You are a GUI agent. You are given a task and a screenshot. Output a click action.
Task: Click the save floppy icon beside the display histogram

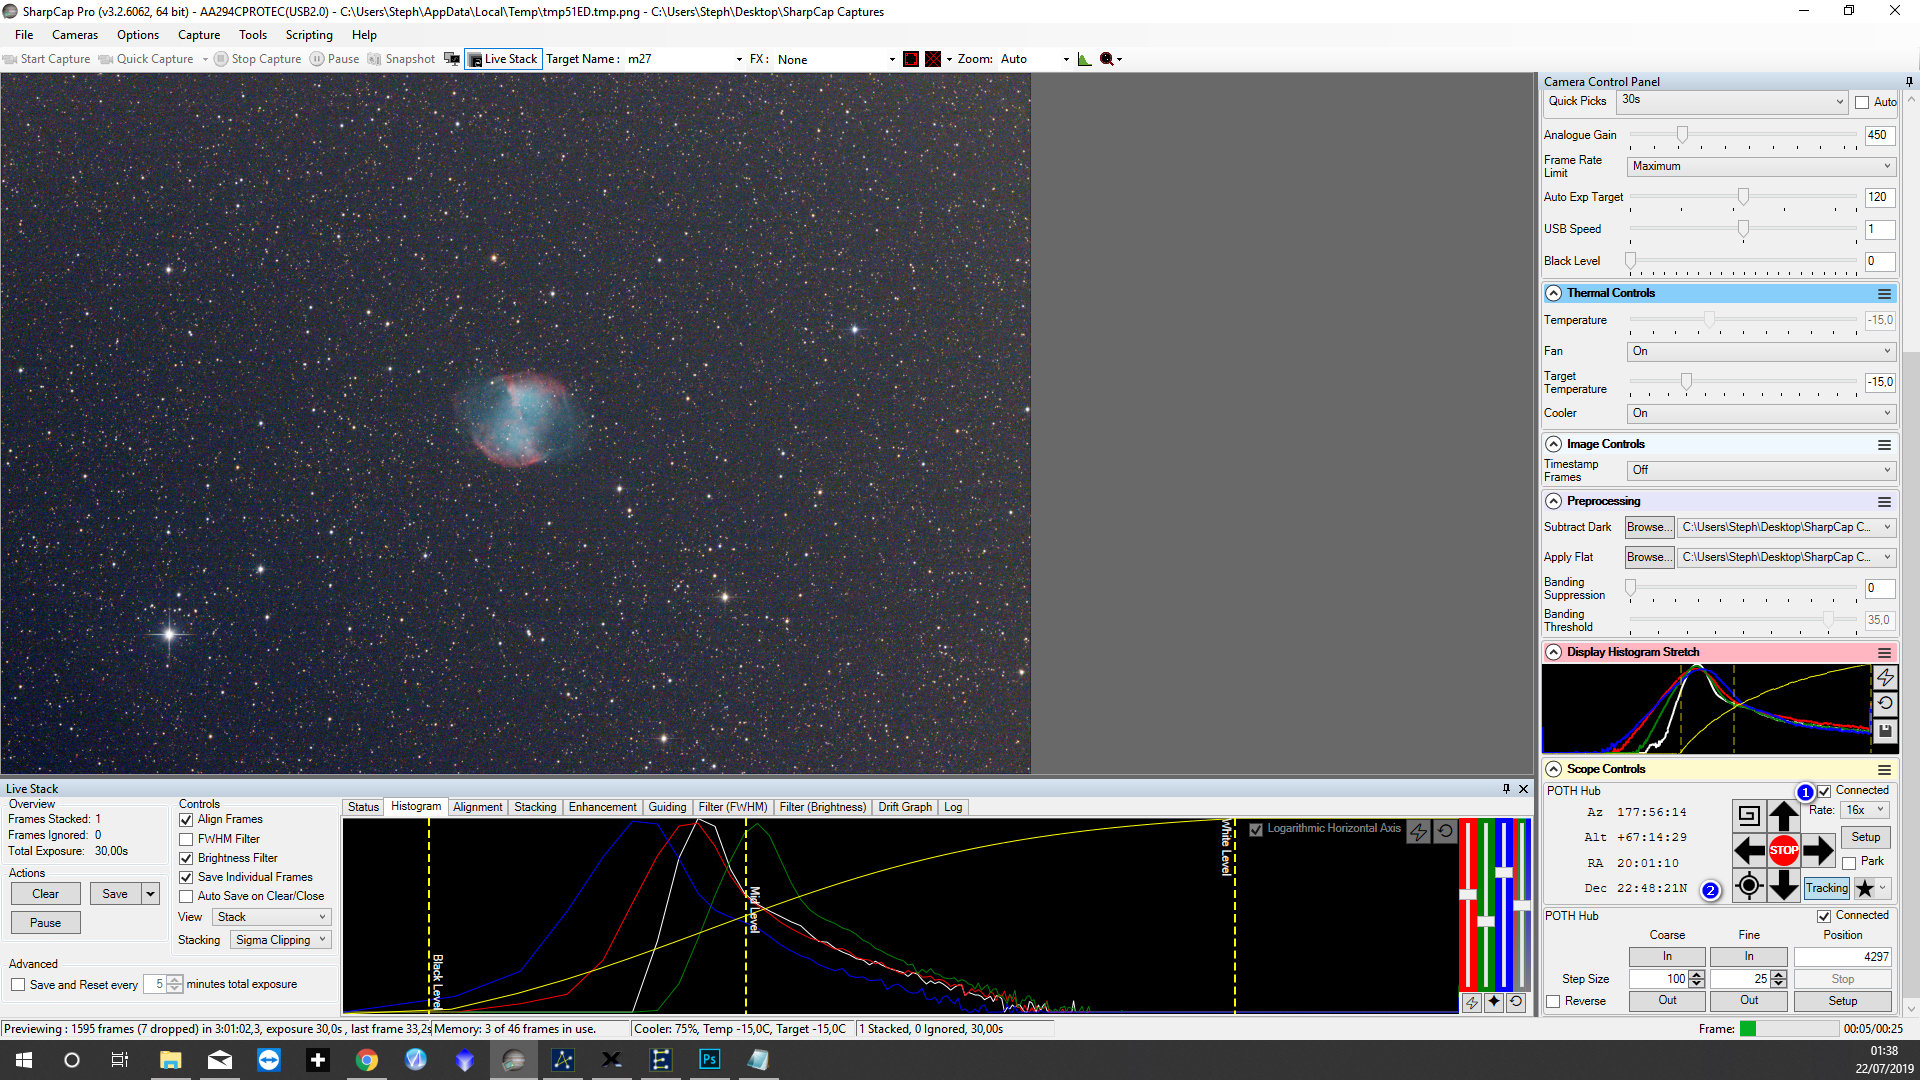[x=1885, y=731]
